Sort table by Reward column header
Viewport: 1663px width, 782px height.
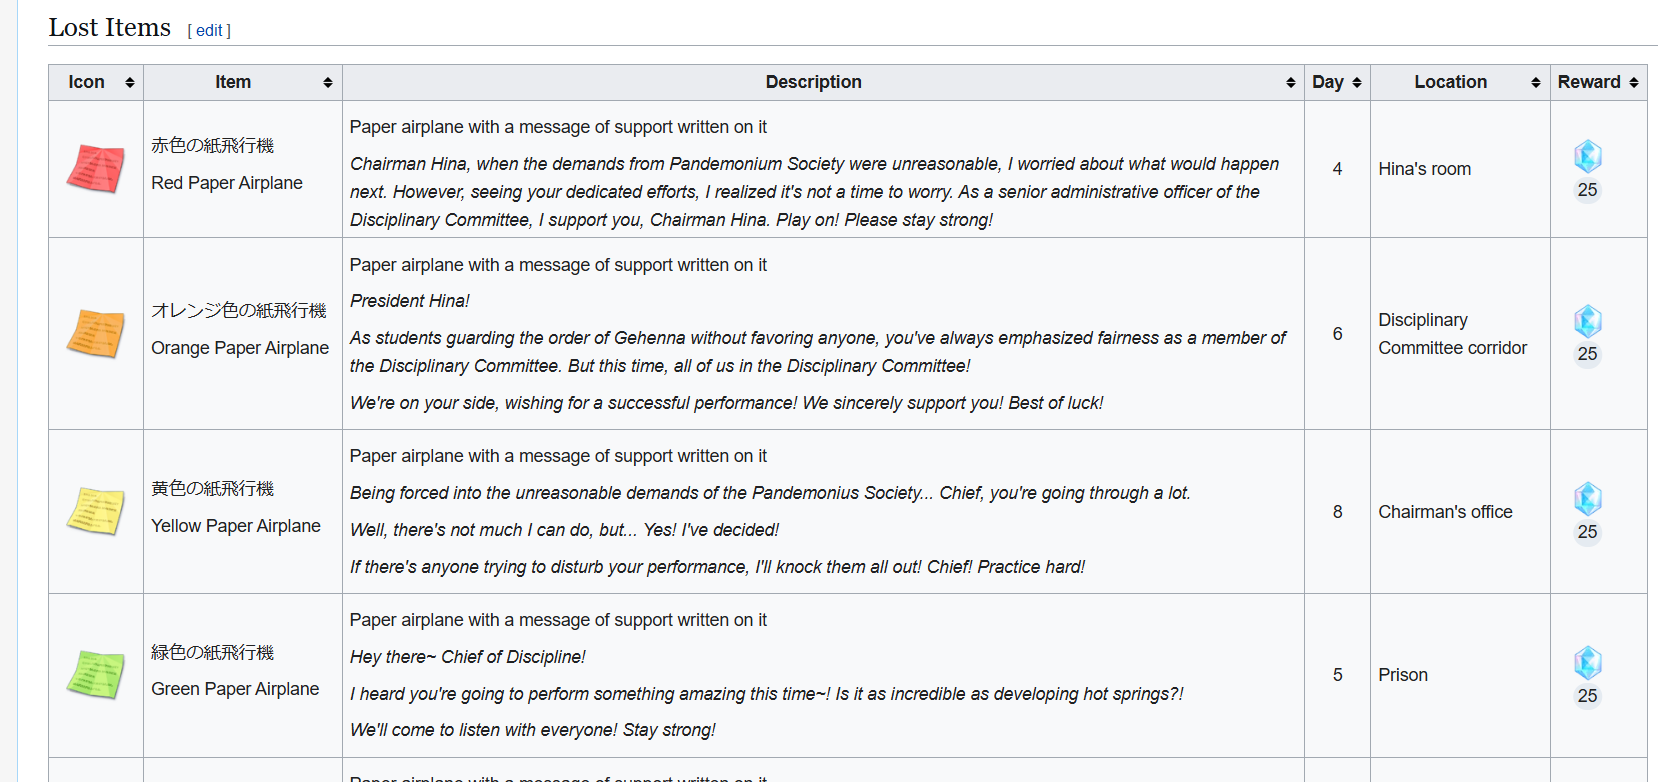click(1598, 83)
